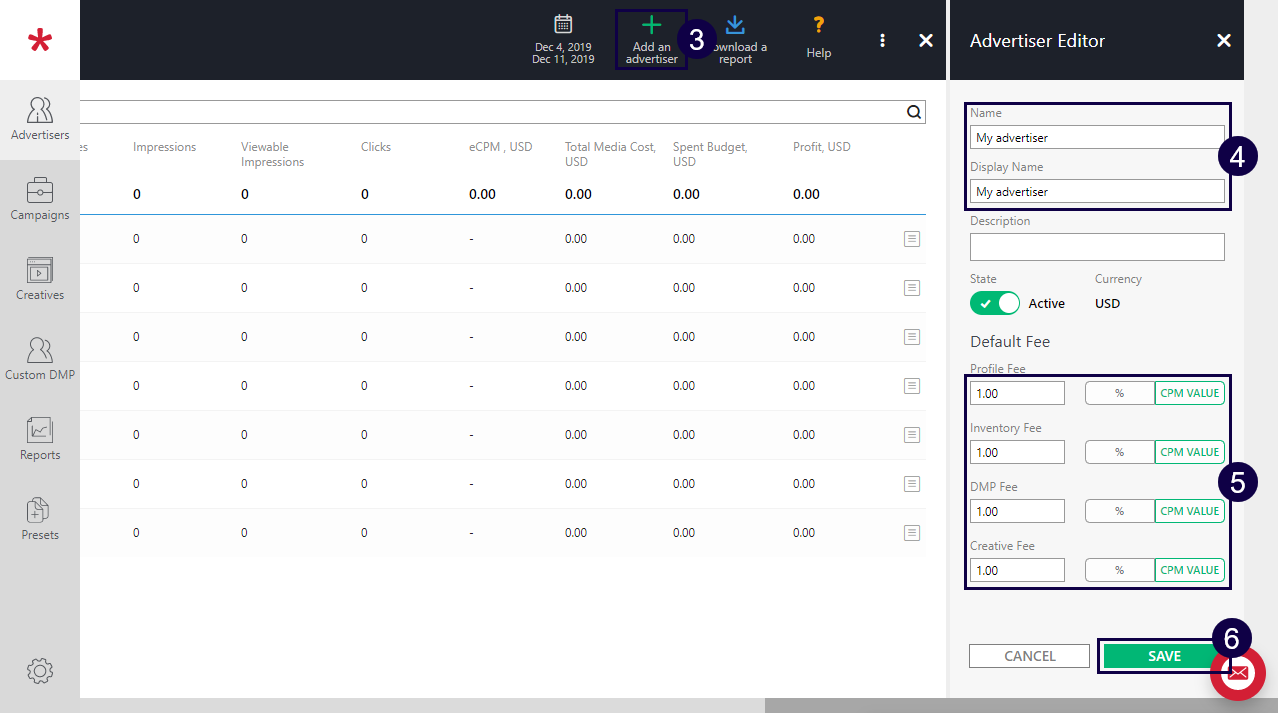This screenshot has width=1278, height=713.
Task: Toggle the Active state switch
Action: [994, 303]
